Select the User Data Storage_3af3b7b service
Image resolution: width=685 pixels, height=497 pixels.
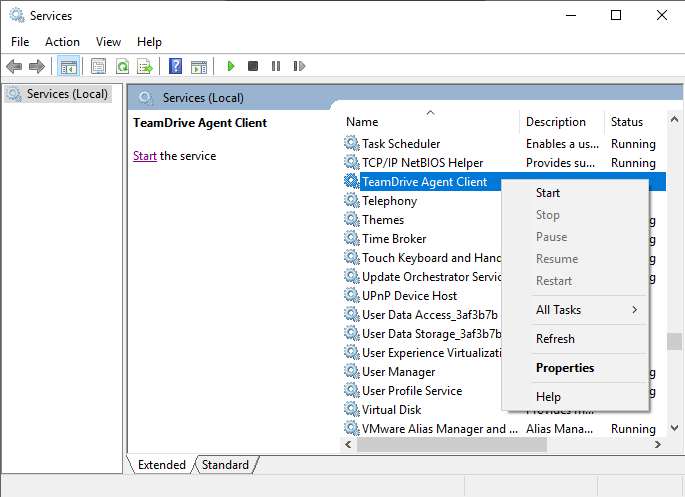422,333
